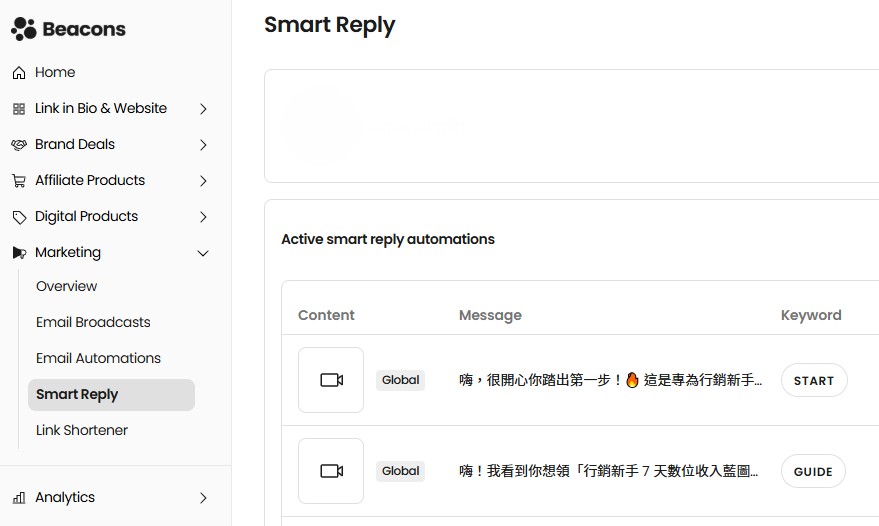Image resolution: width=879 pixels, height=526 pixels.
Task: Expand the Brand Deals chevron
Action: click(x=203, y=145)
